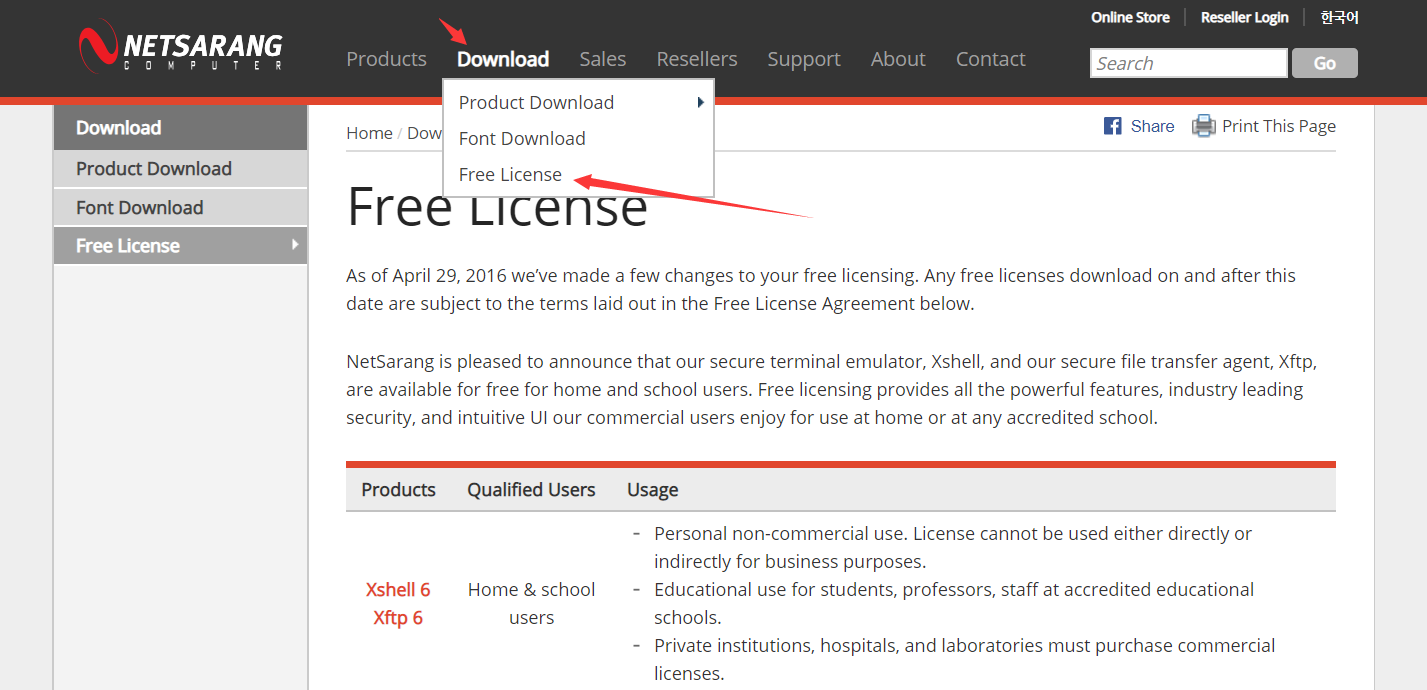Open the Contact menu
The image size is (1427, 690).
coord(991,59)
